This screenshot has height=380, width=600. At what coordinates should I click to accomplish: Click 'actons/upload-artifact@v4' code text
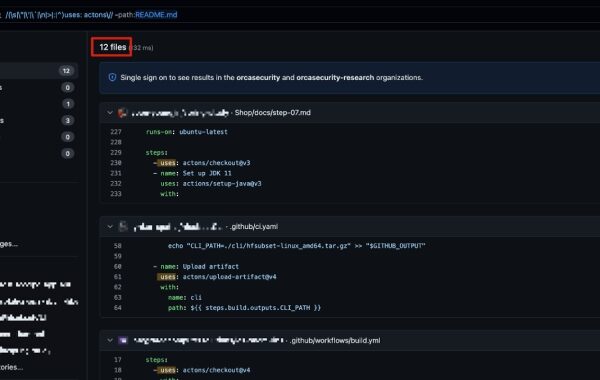pos(230,277)
